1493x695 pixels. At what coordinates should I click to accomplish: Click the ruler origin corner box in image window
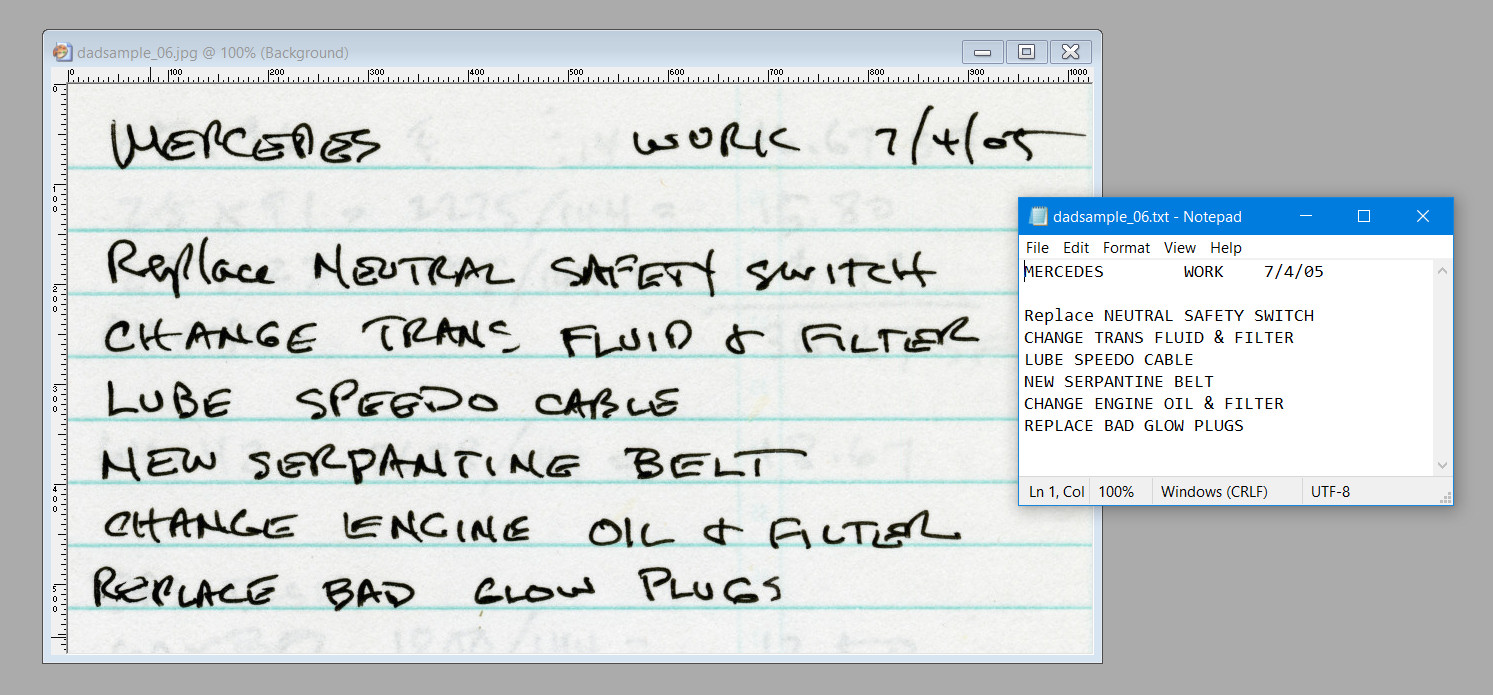pos(59,75)
